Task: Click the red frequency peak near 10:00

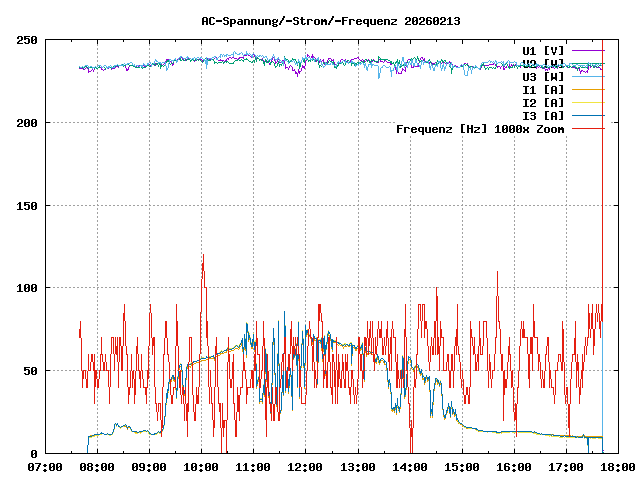Action: coord(203,258)
